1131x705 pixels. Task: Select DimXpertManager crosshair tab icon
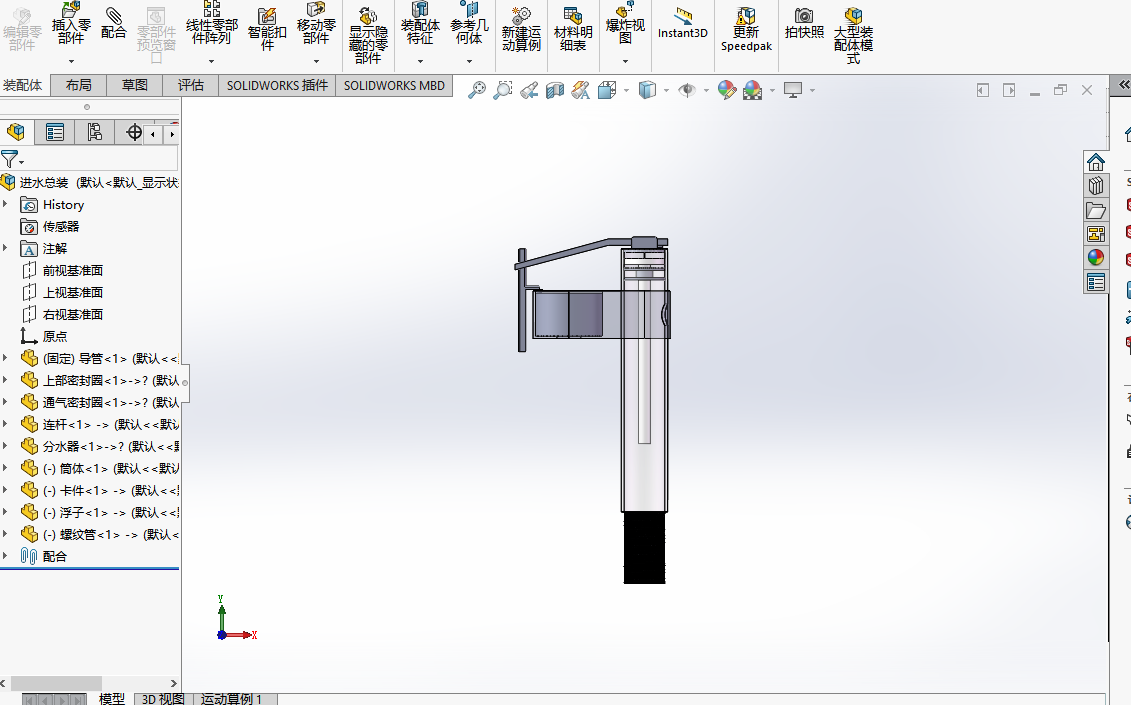click(133, 132)
